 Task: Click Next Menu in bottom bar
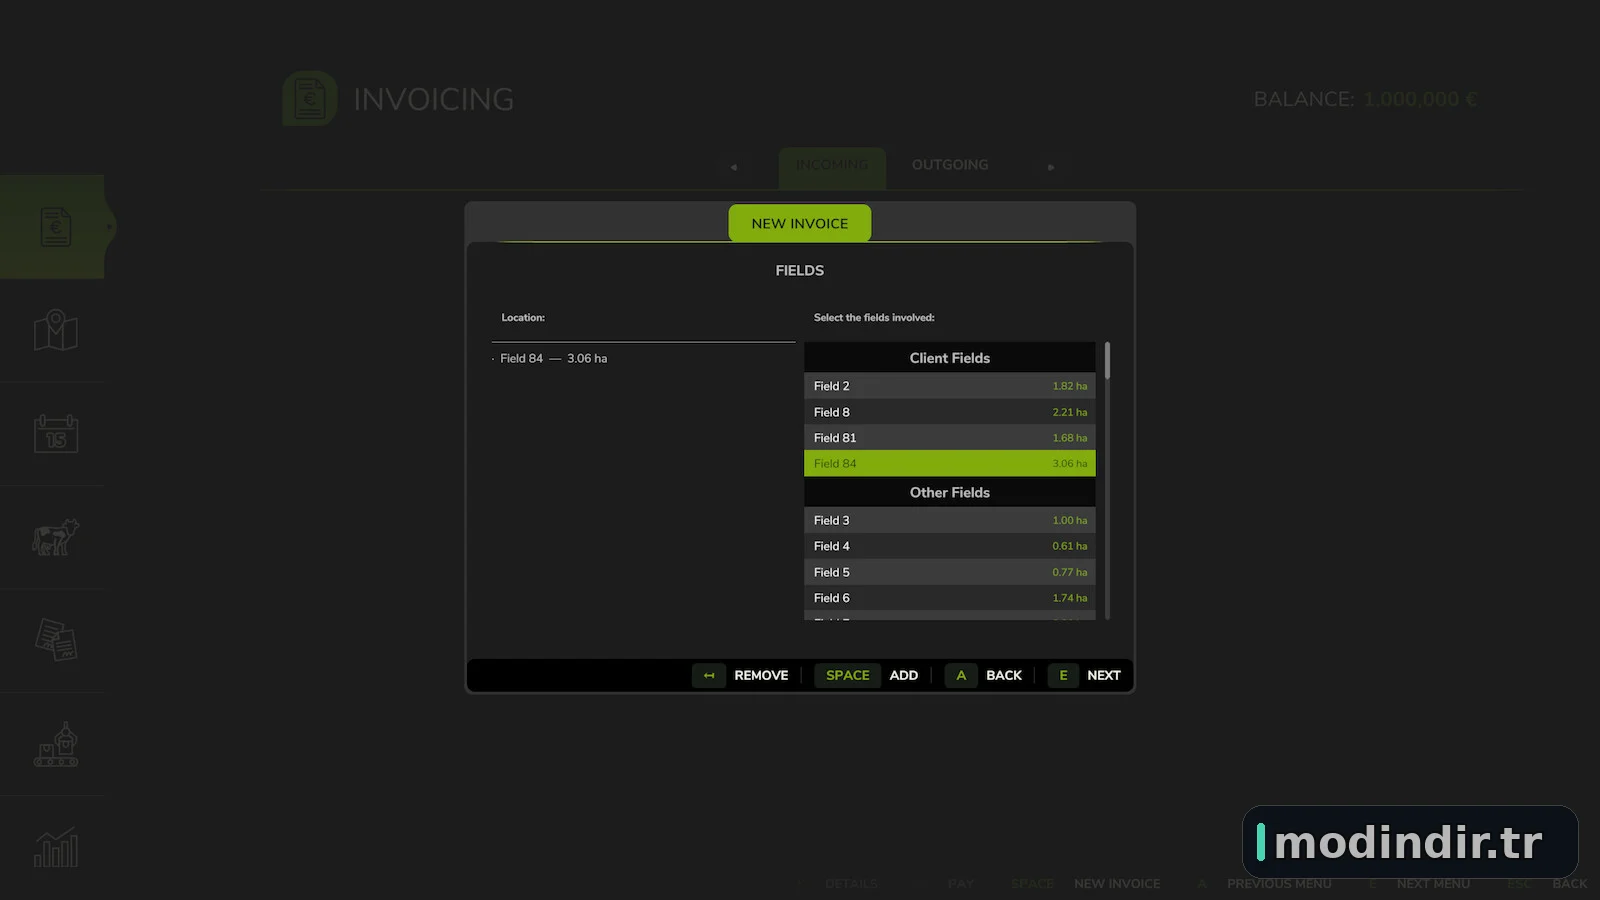click(x=1433, y=884)
